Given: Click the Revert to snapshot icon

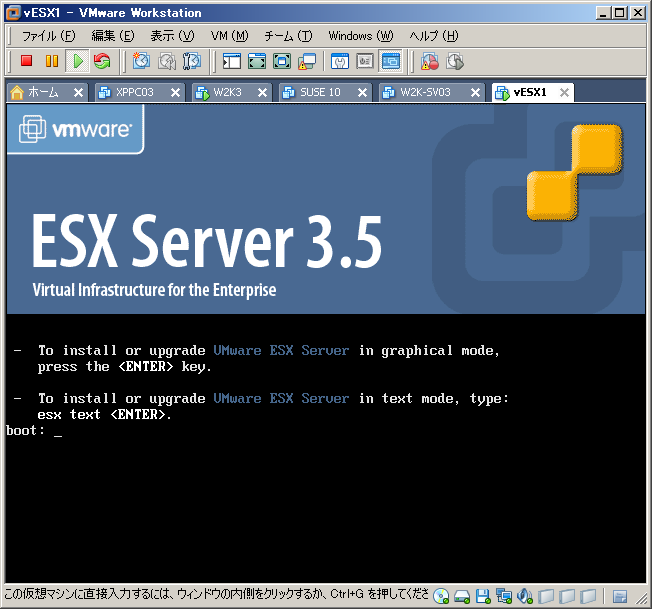Looking at the screenshot, I should point(166,61).
